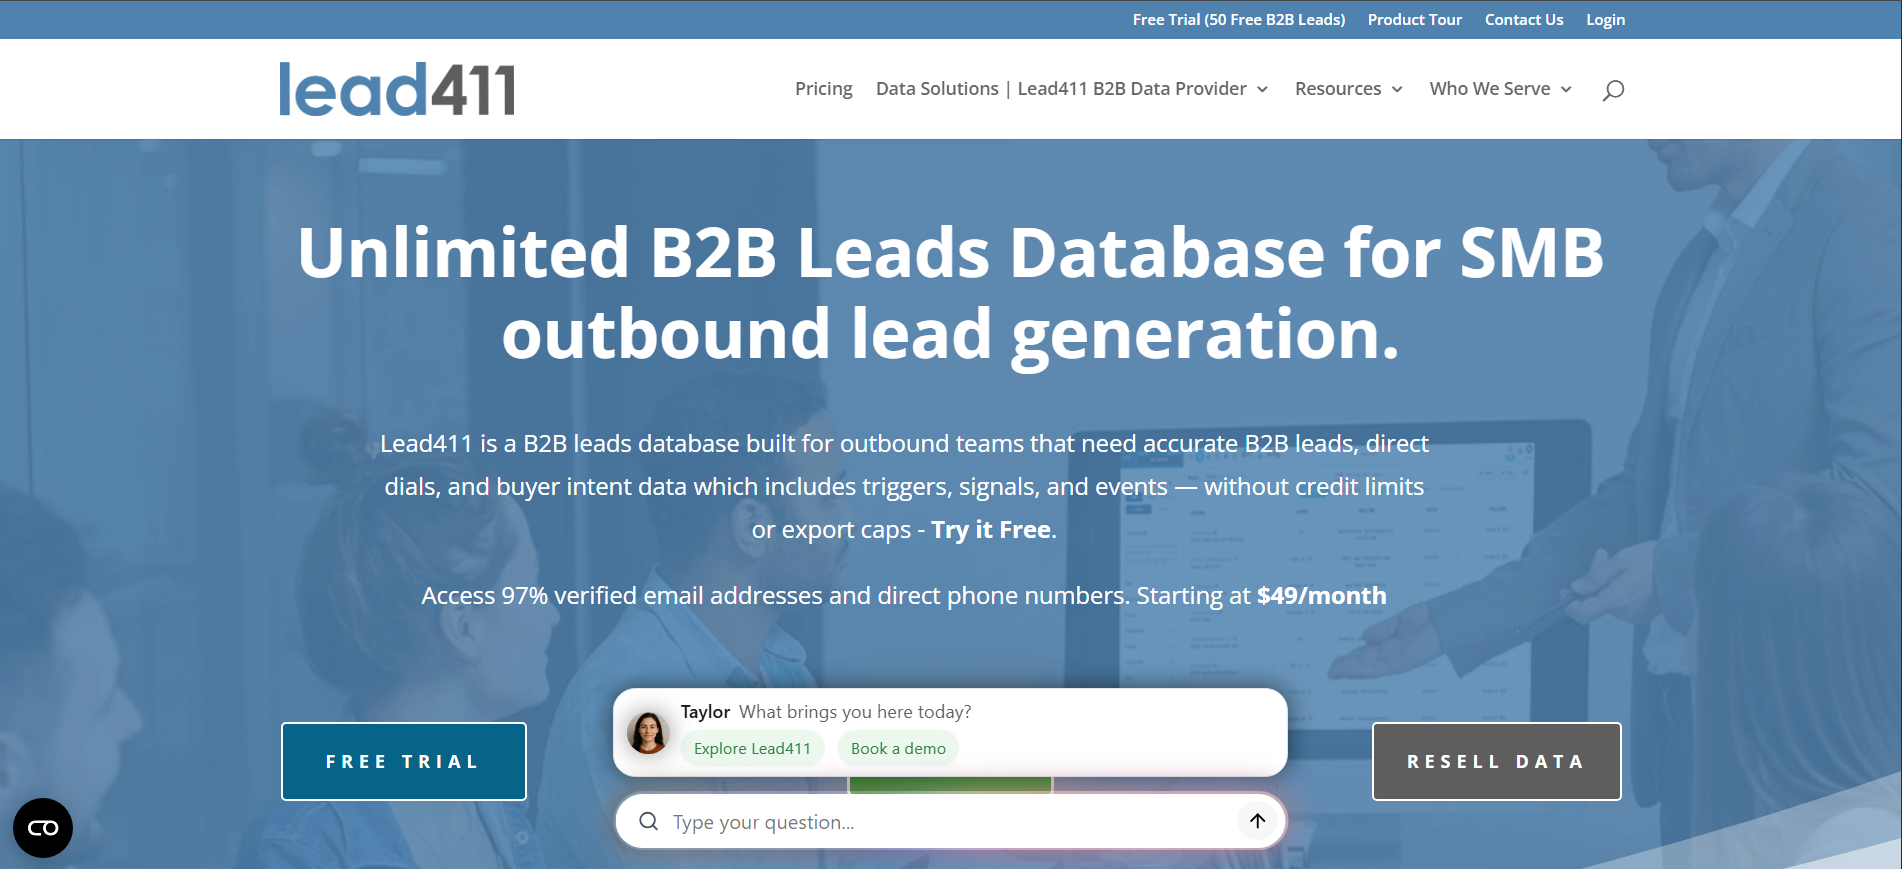Click the Login link
The image size is (1902, 869).
pyautogui.click(x=1606, y=20)
